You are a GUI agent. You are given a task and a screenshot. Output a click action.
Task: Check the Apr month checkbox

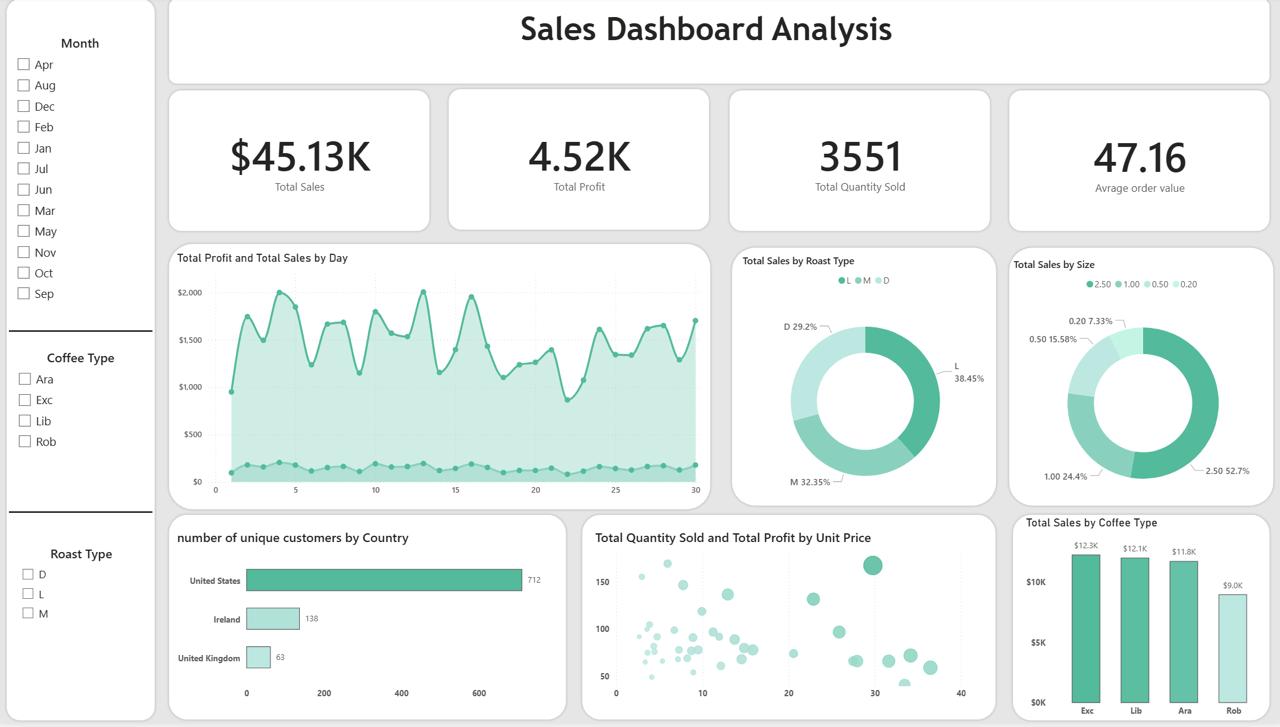pyautogui.click(x=24, y=64)
